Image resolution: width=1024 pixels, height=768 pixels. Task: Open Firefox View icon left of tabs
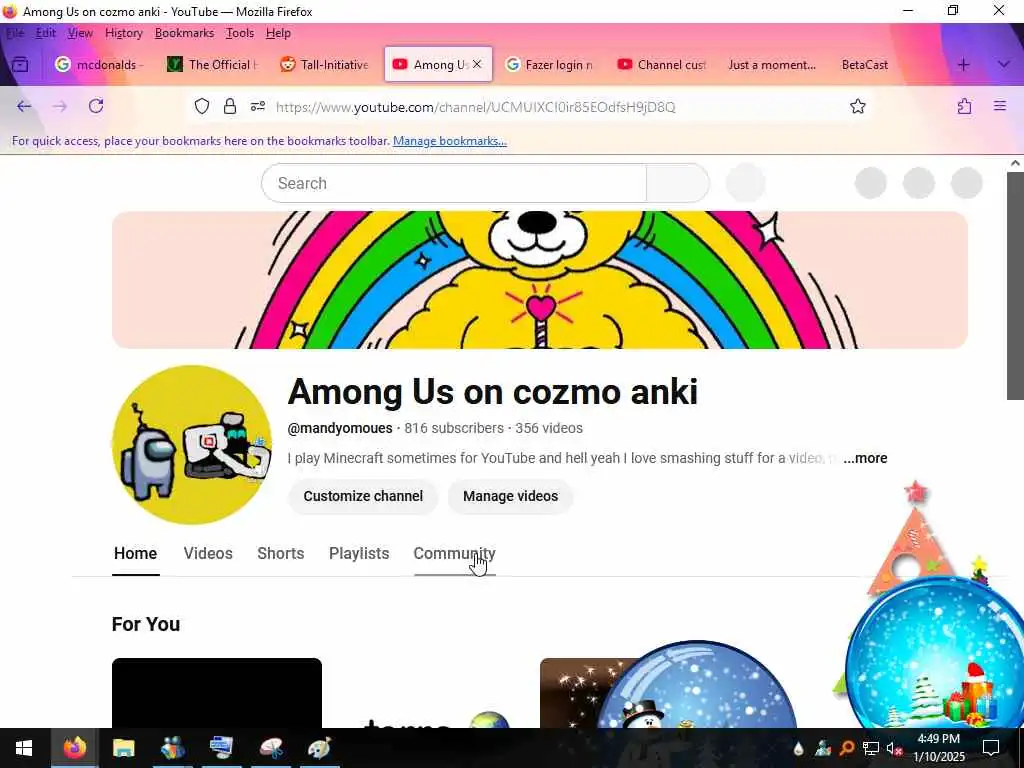click(20, 65)
